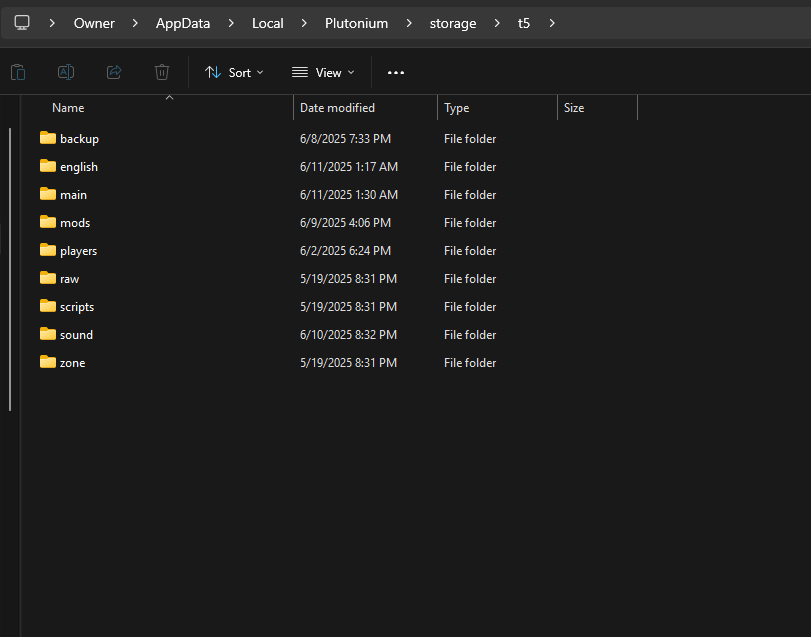Click the date 6/8/2025 7:33 PM
Image resolution: width=811 pixels, height=637 pixels.
(x=346, y=139)
